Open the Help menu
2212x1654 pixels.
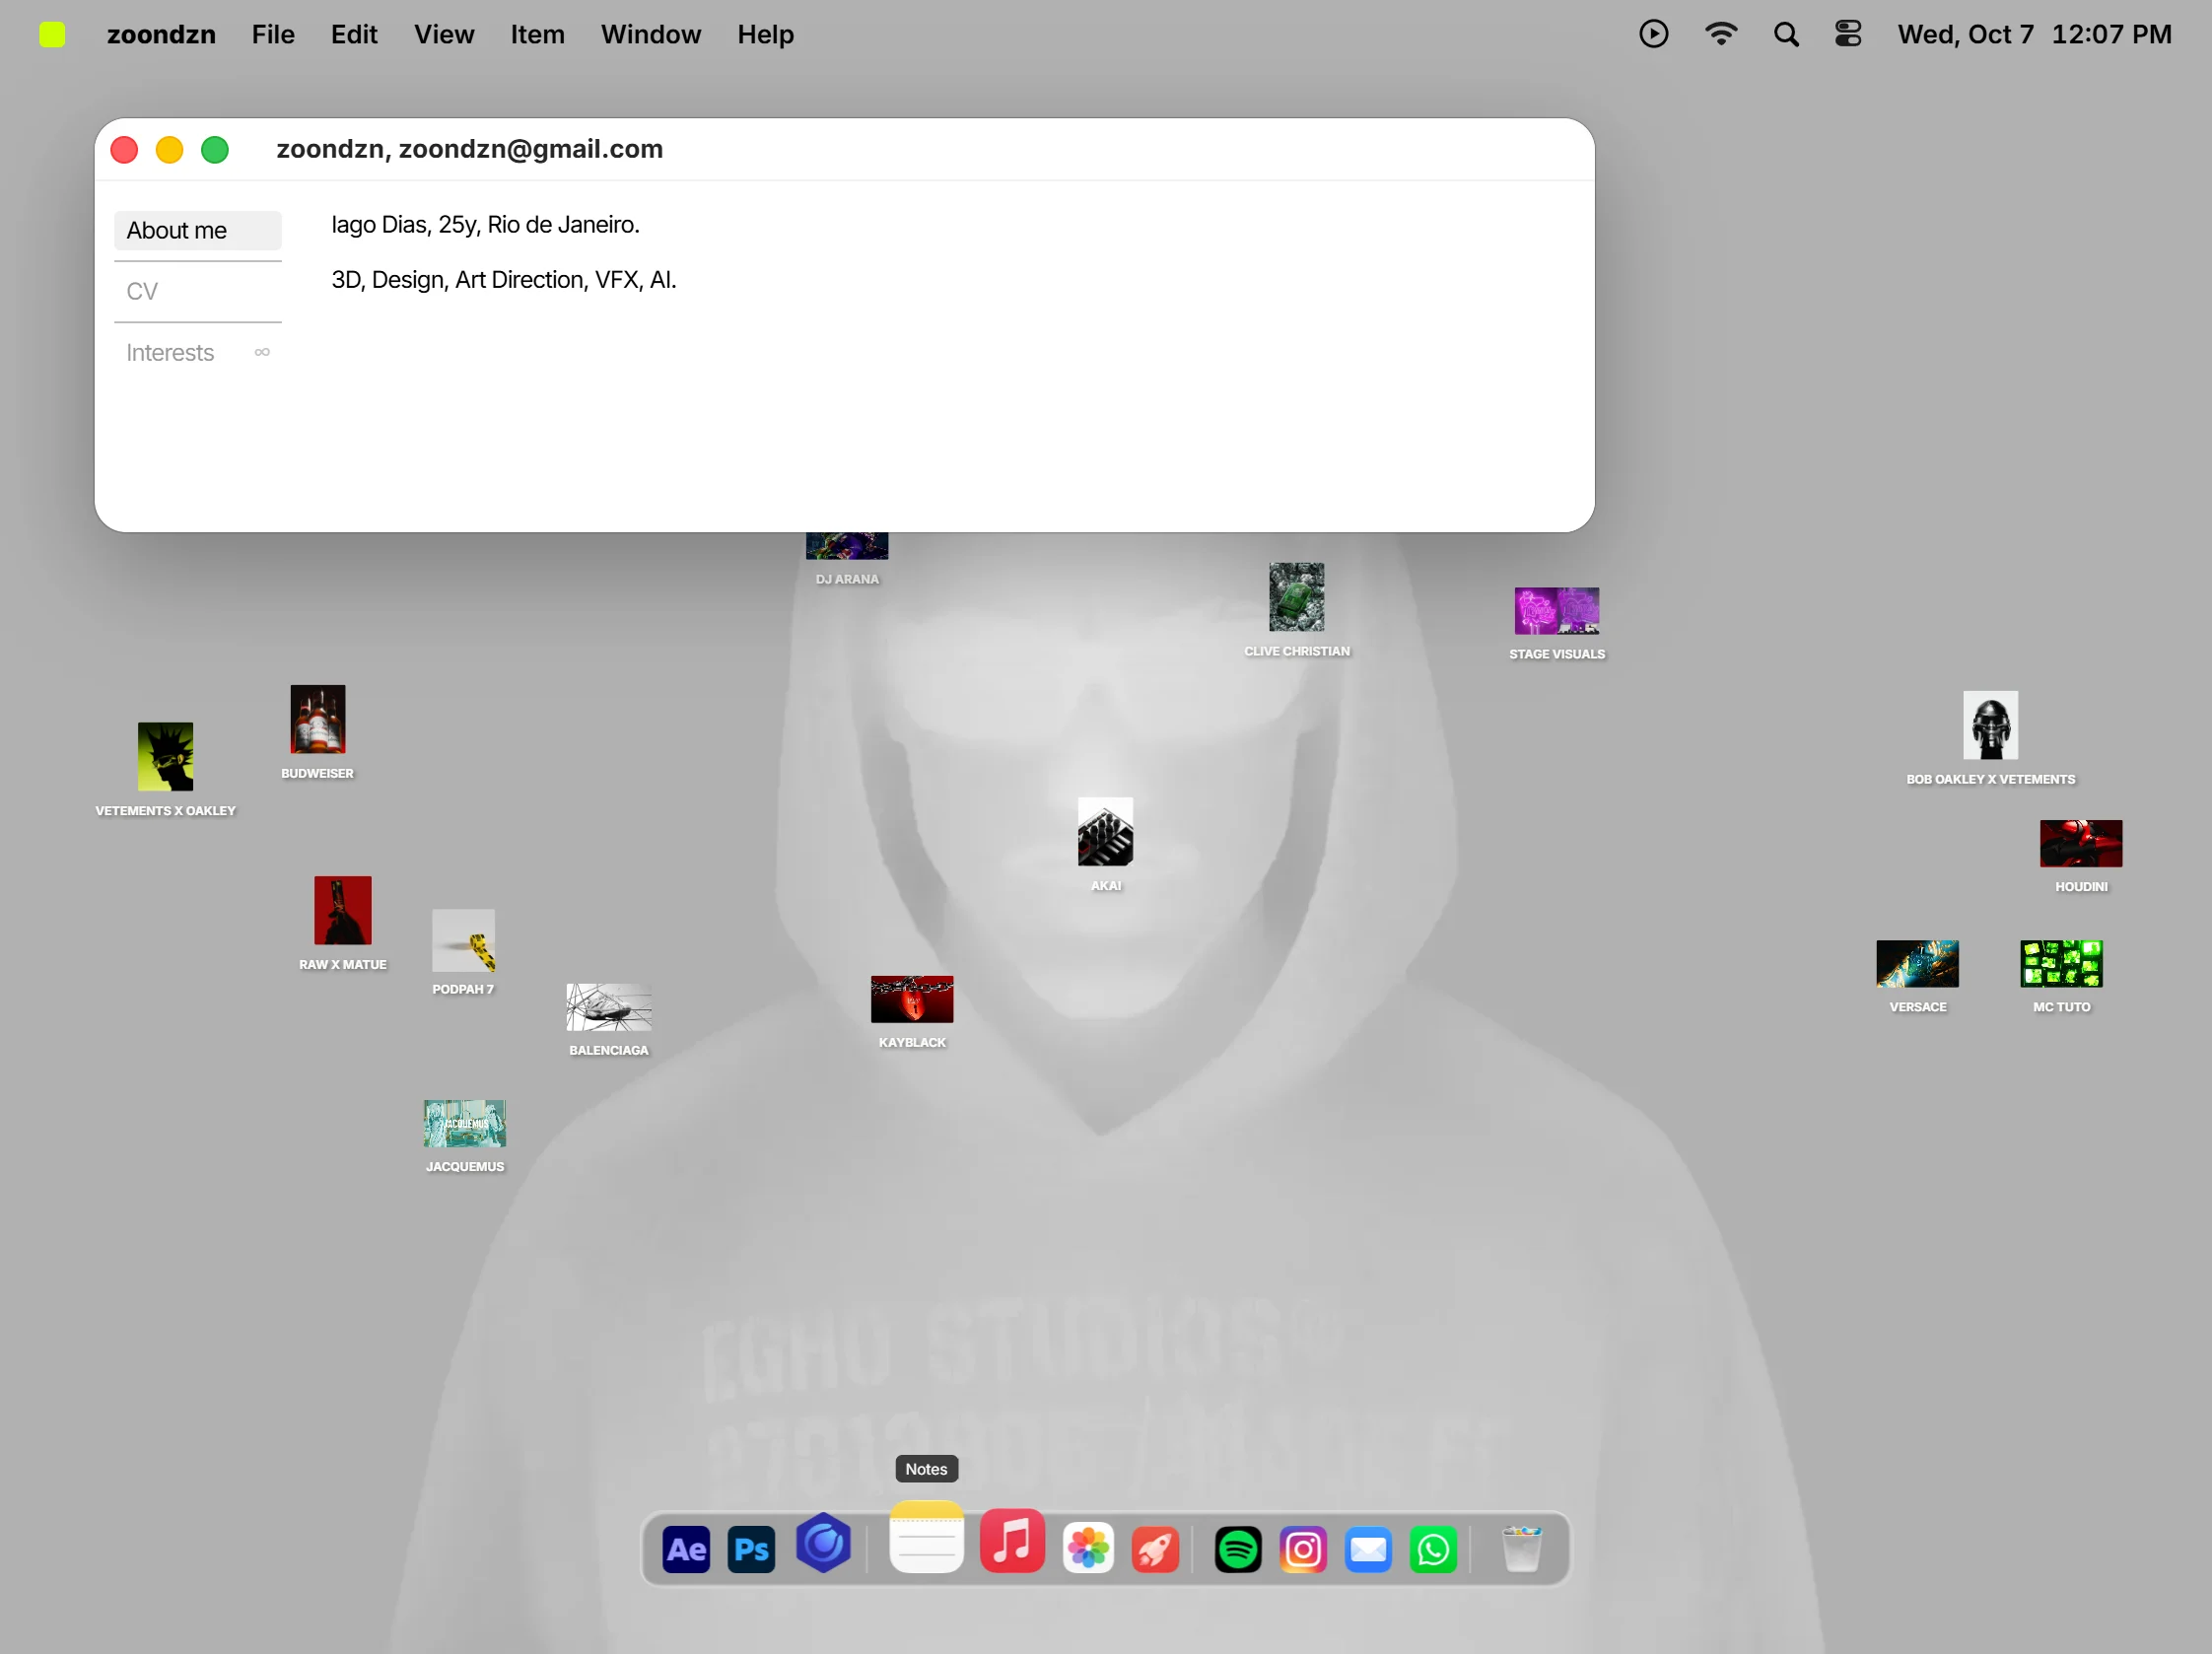[765, 35]
